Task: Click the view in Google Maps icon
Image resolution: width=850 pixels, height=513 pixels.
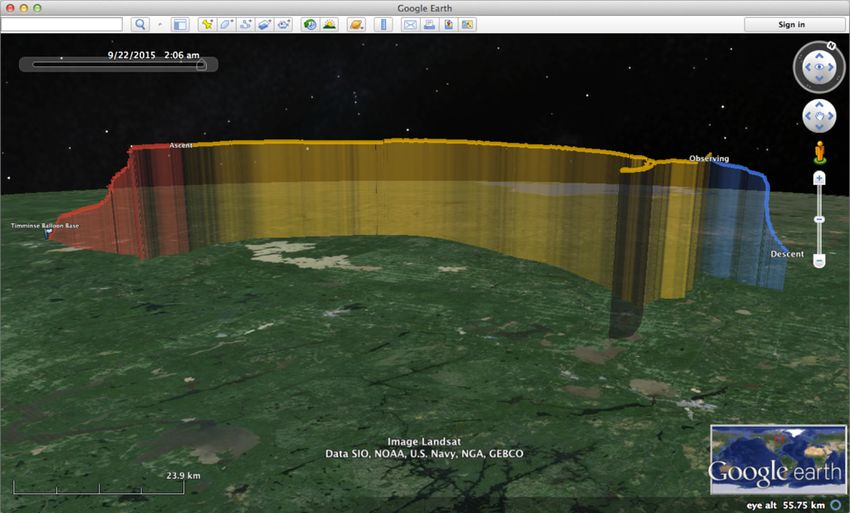Action: click(467, 24)
